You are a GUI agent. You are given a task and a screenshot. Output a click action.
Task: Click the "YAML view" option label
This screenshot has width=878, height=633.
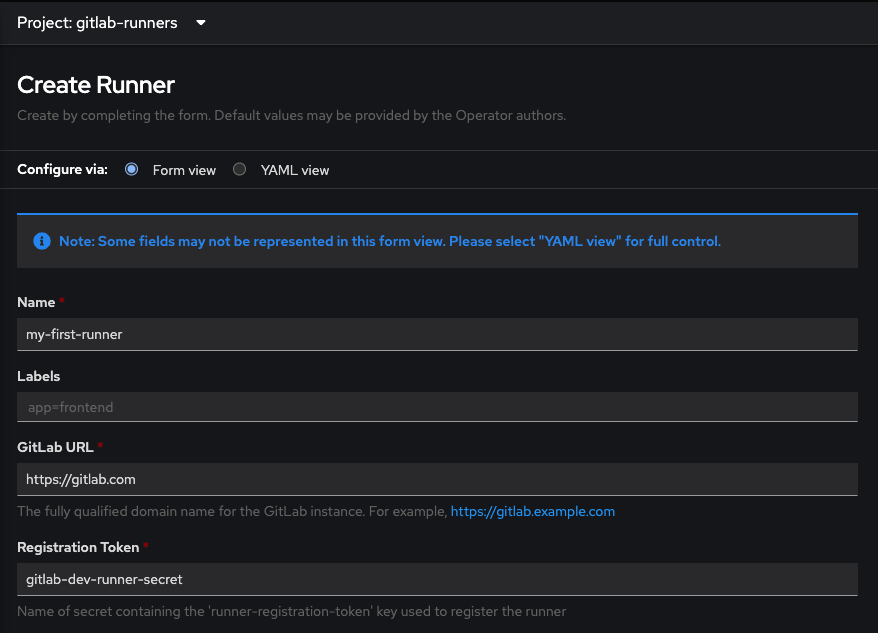coord(295,170)
